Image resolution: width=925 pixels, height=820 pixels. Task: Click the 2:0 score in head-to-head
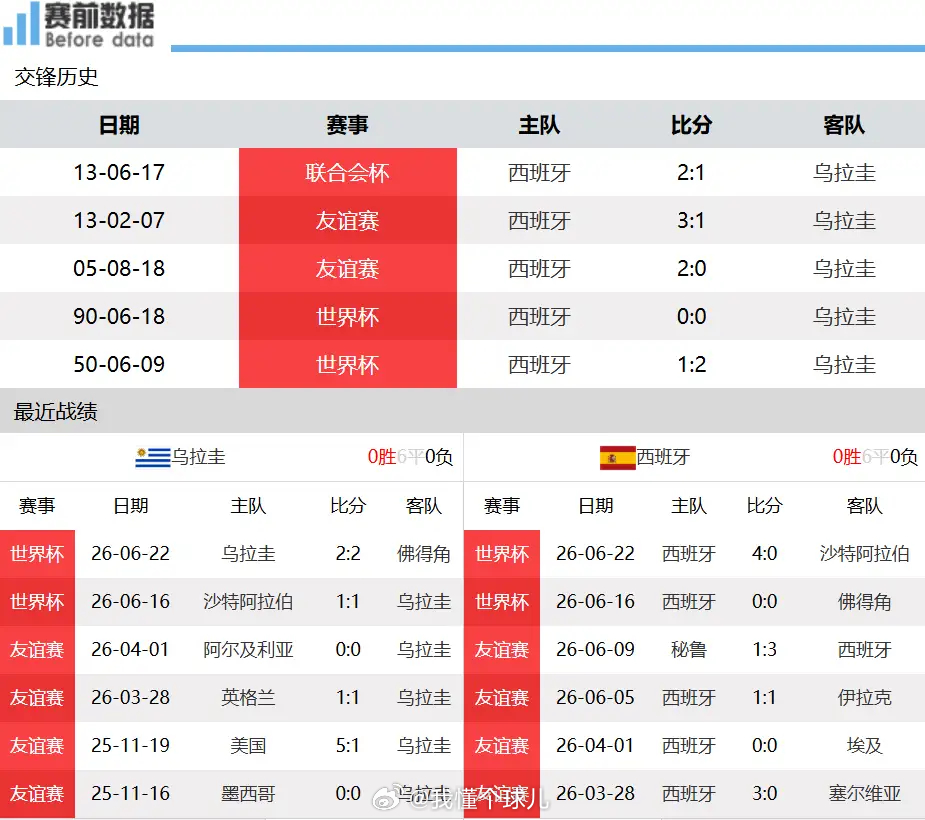coord(691,268)
